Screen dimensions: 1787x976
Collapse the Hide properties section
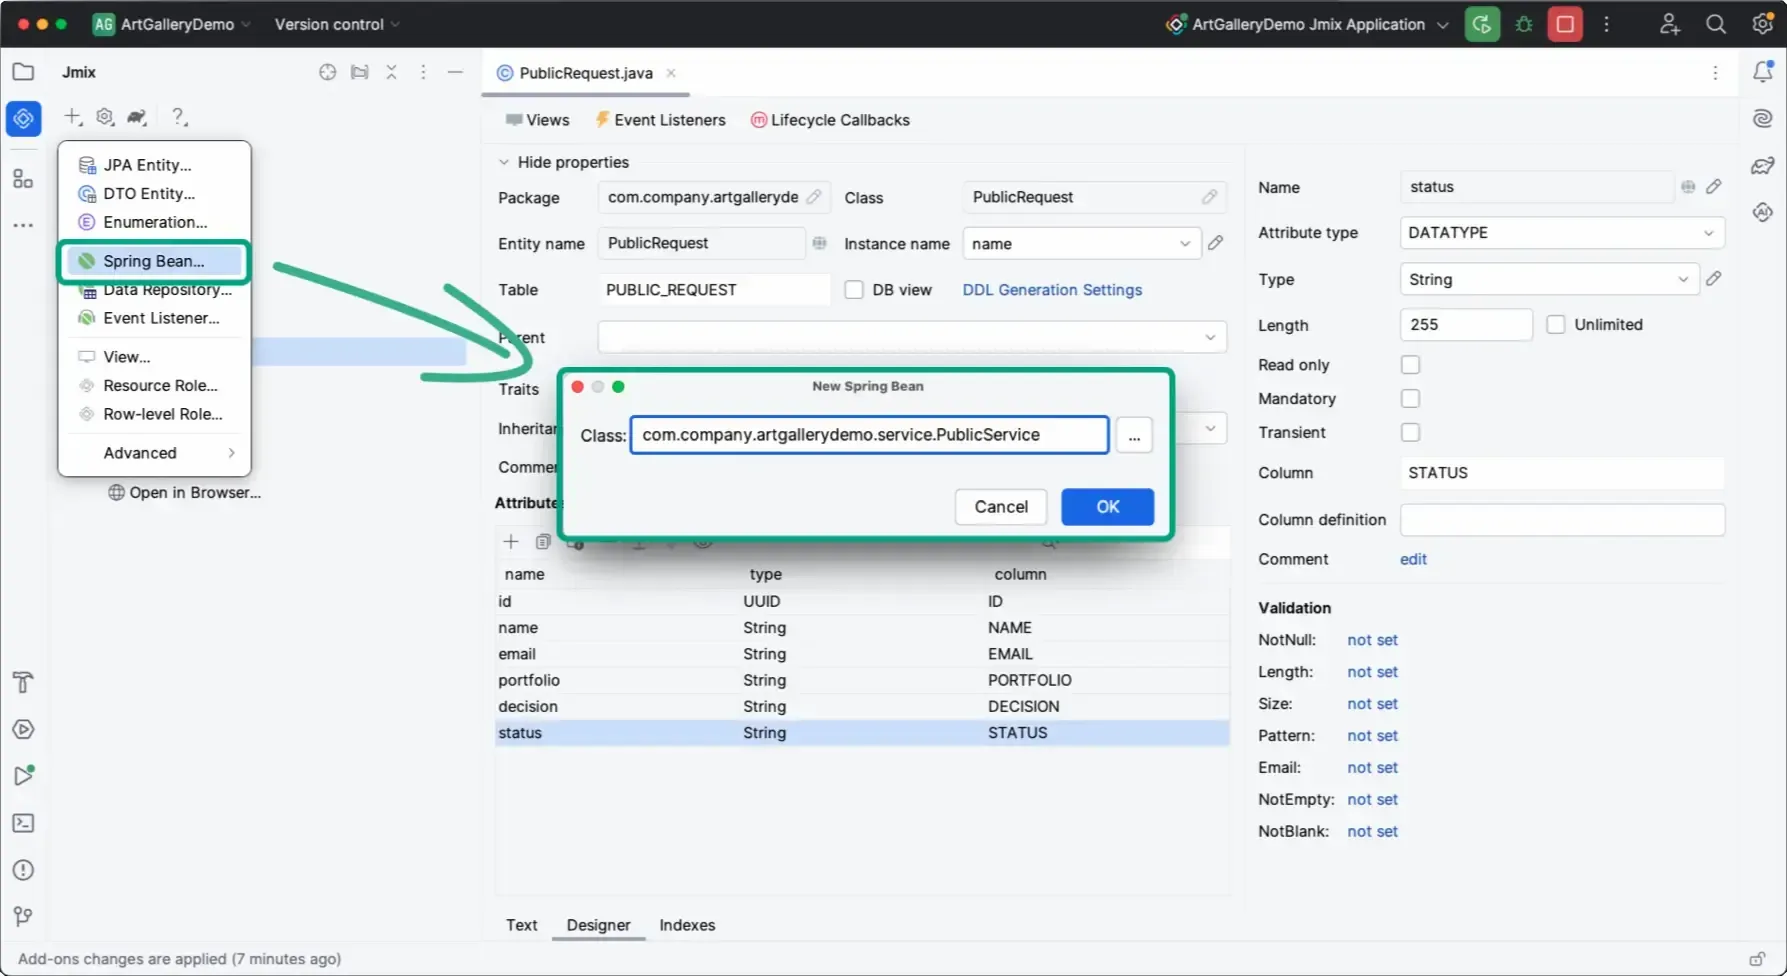tap(504, 162)
